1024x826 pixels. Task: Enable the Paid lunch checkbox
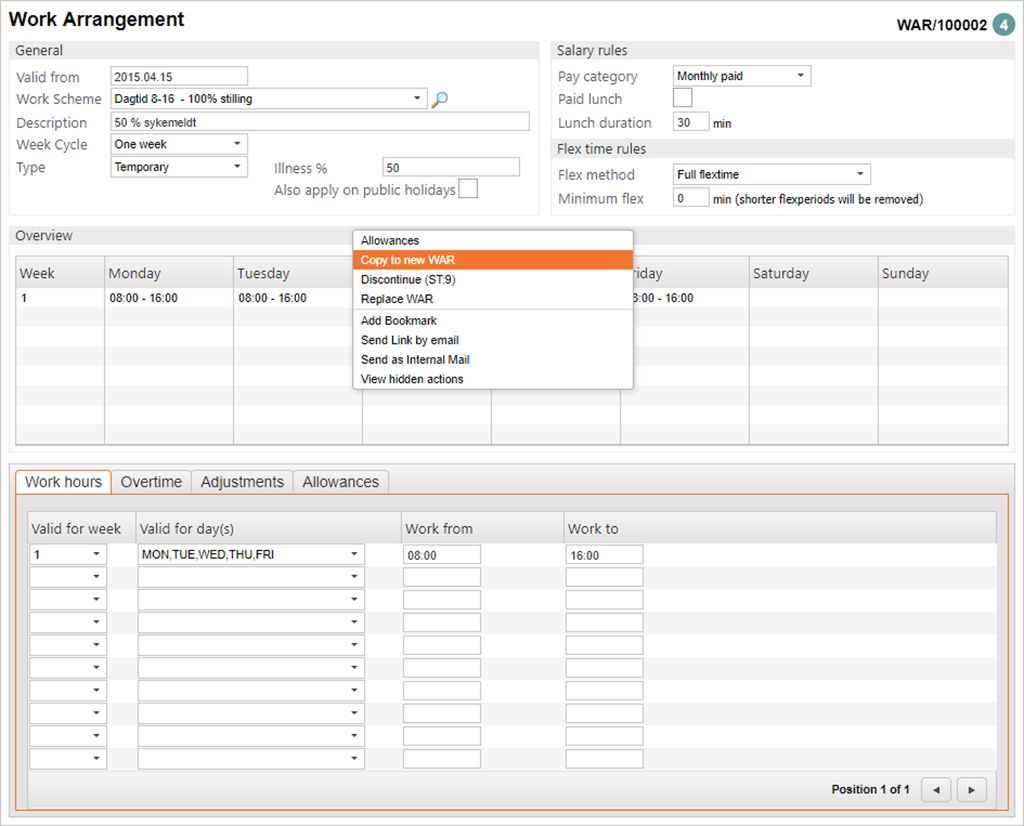[x=682, y=98]
